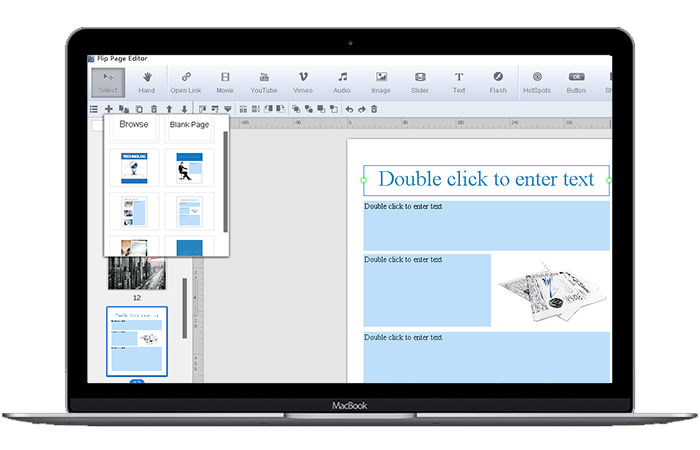
Task: Click the template popup's vertical scrollbar
Action: tap(225, 180)
